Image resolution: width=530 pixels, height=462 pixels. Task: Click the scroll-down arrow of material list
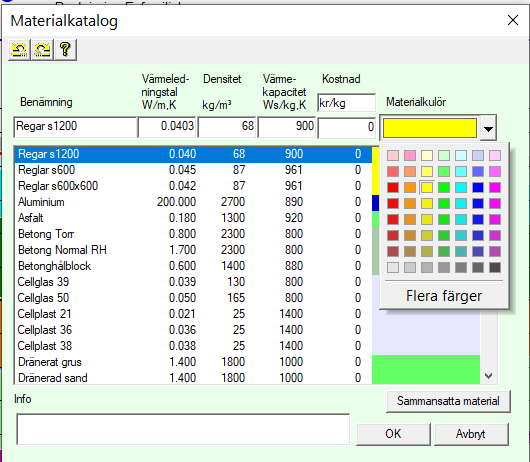488,375
